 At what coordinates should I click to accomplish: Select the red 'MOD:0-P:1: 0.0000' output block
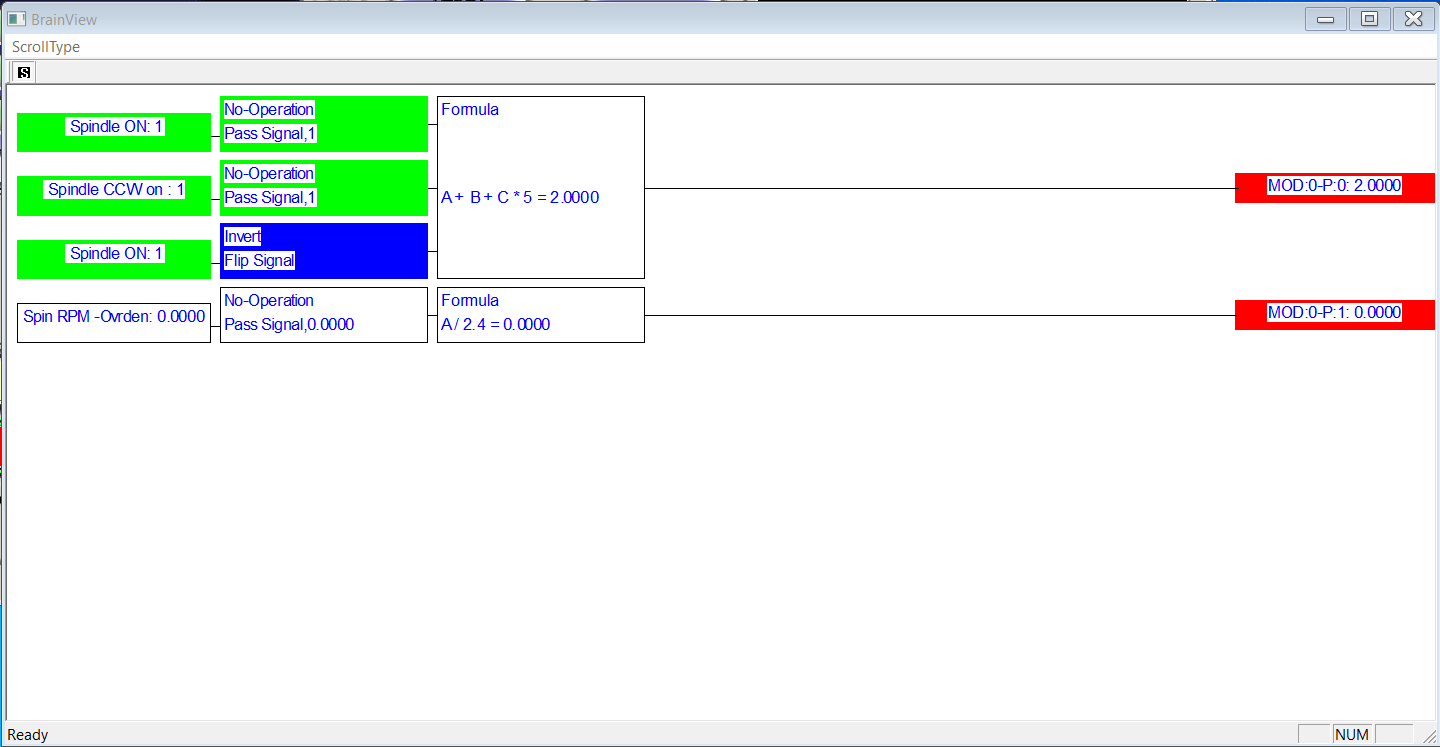pyautogui.click(x=1335, y=314)
